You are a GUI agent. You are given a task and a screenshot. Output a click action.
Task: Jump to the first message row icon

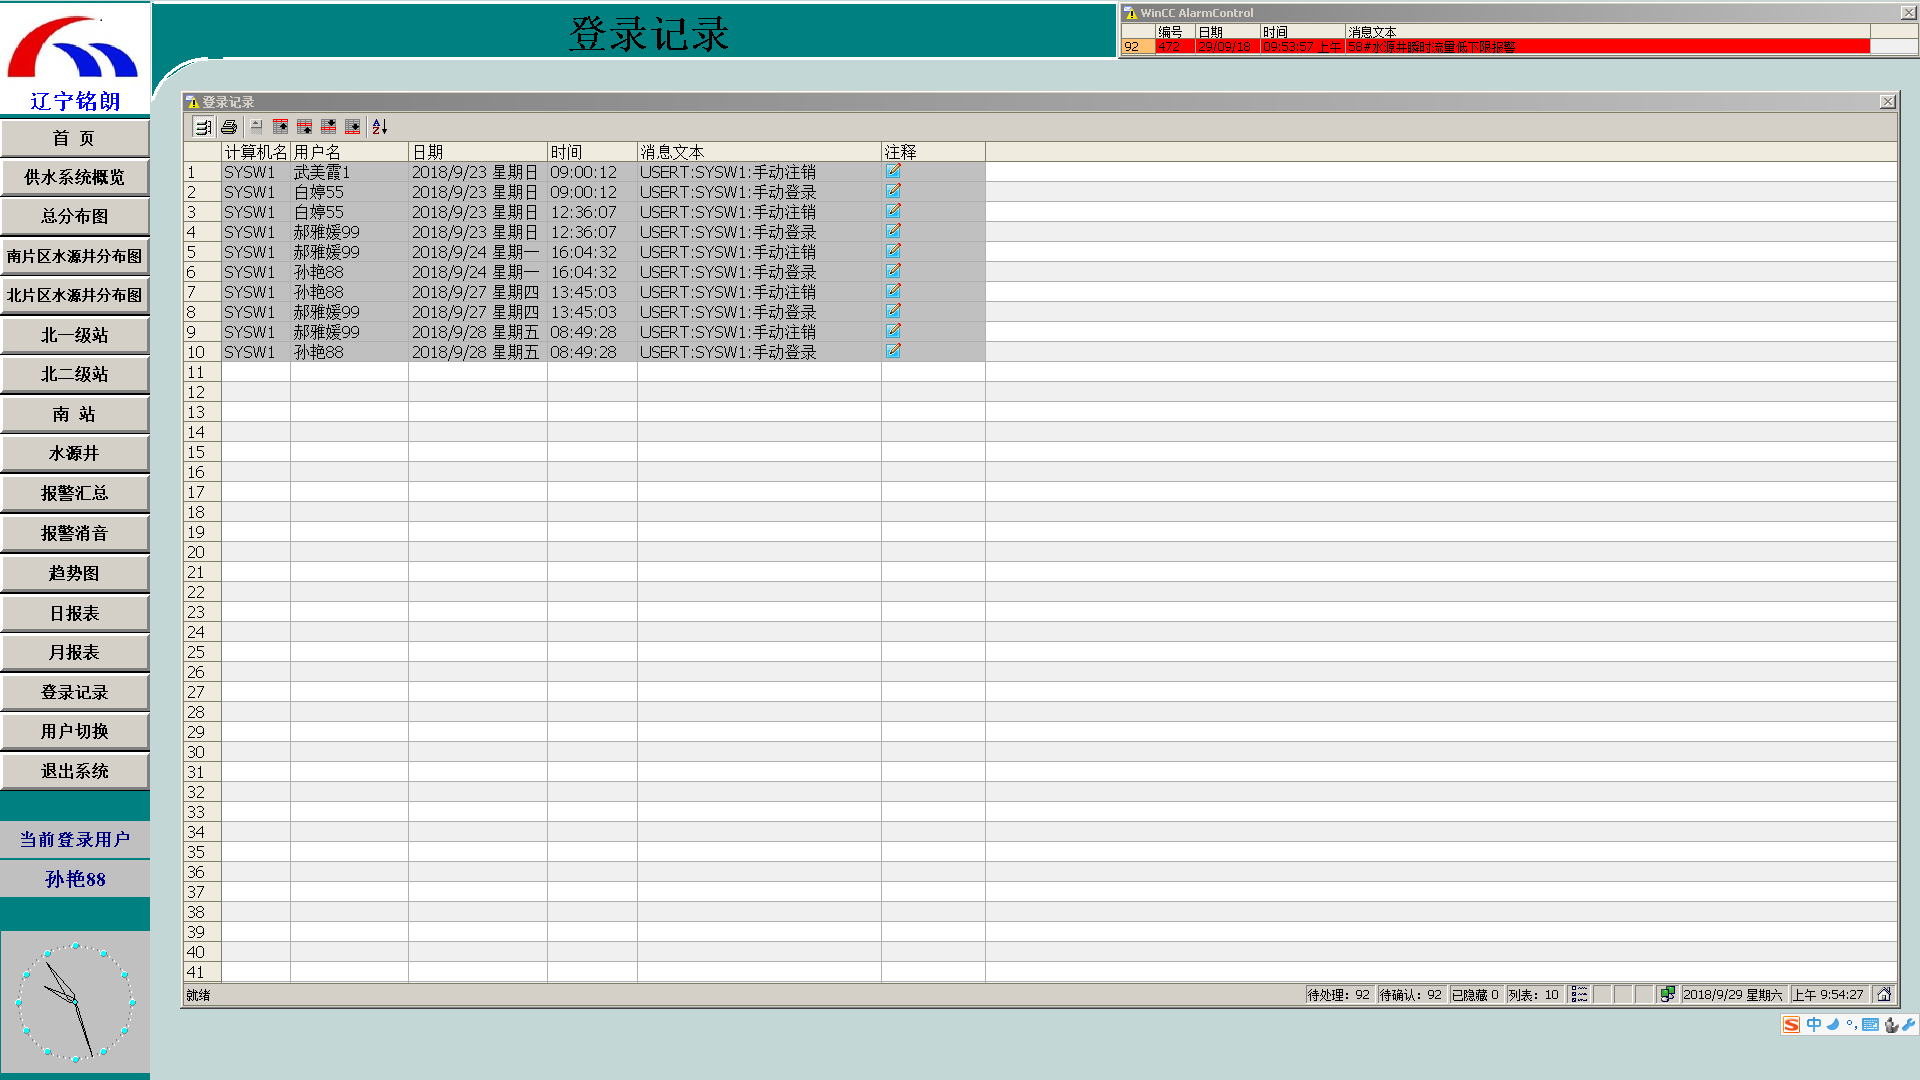[281, 127]
